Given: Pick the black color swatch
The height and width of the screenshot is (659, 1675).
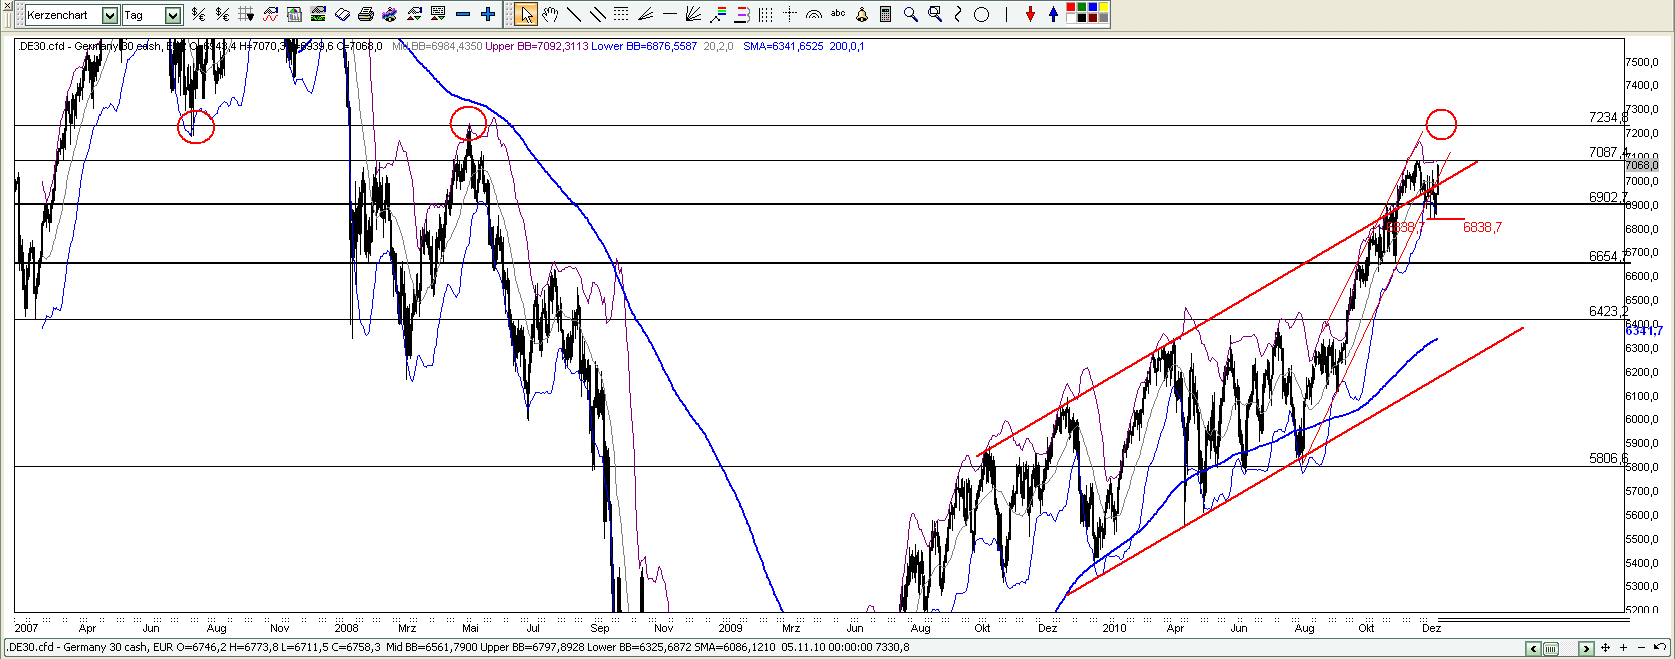Looking at the screenshot, I should 1082,18.
